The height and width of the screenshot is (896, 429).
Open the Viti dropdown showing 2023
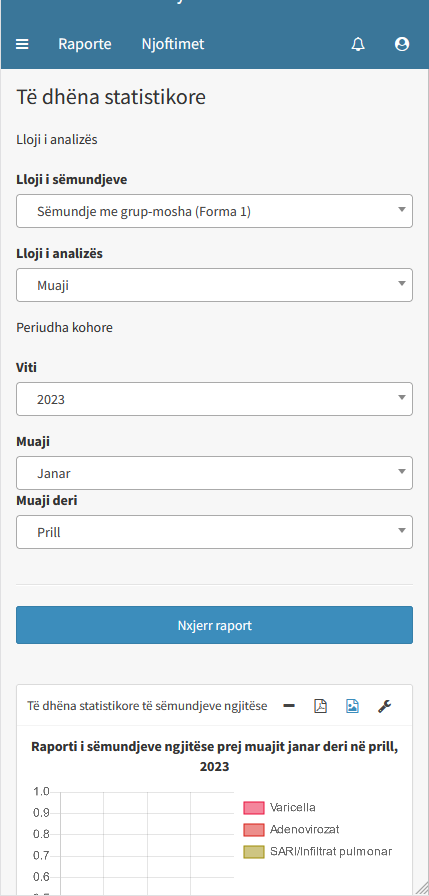point(214,399)
